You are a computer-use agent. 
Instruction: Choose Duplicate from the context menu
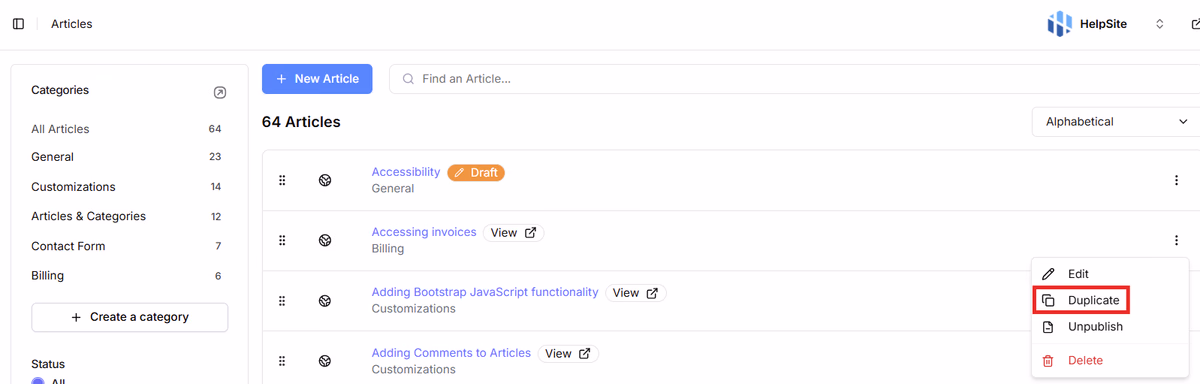[x=1110, y=300]
